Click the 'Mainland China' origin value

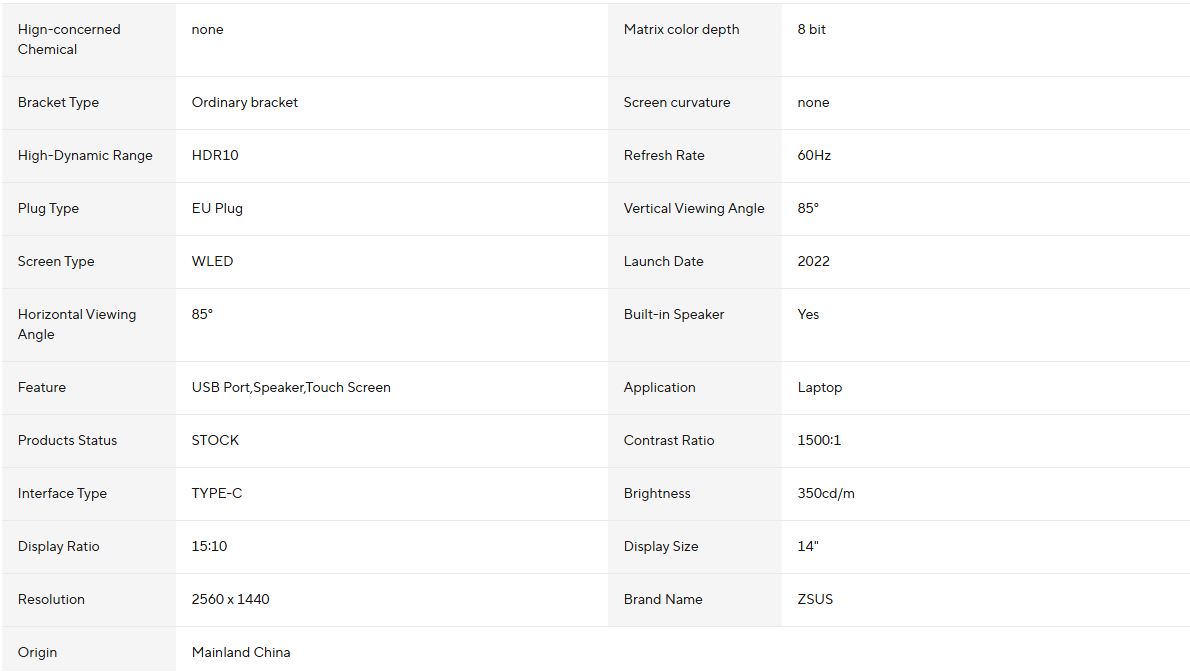pos(241,652)
